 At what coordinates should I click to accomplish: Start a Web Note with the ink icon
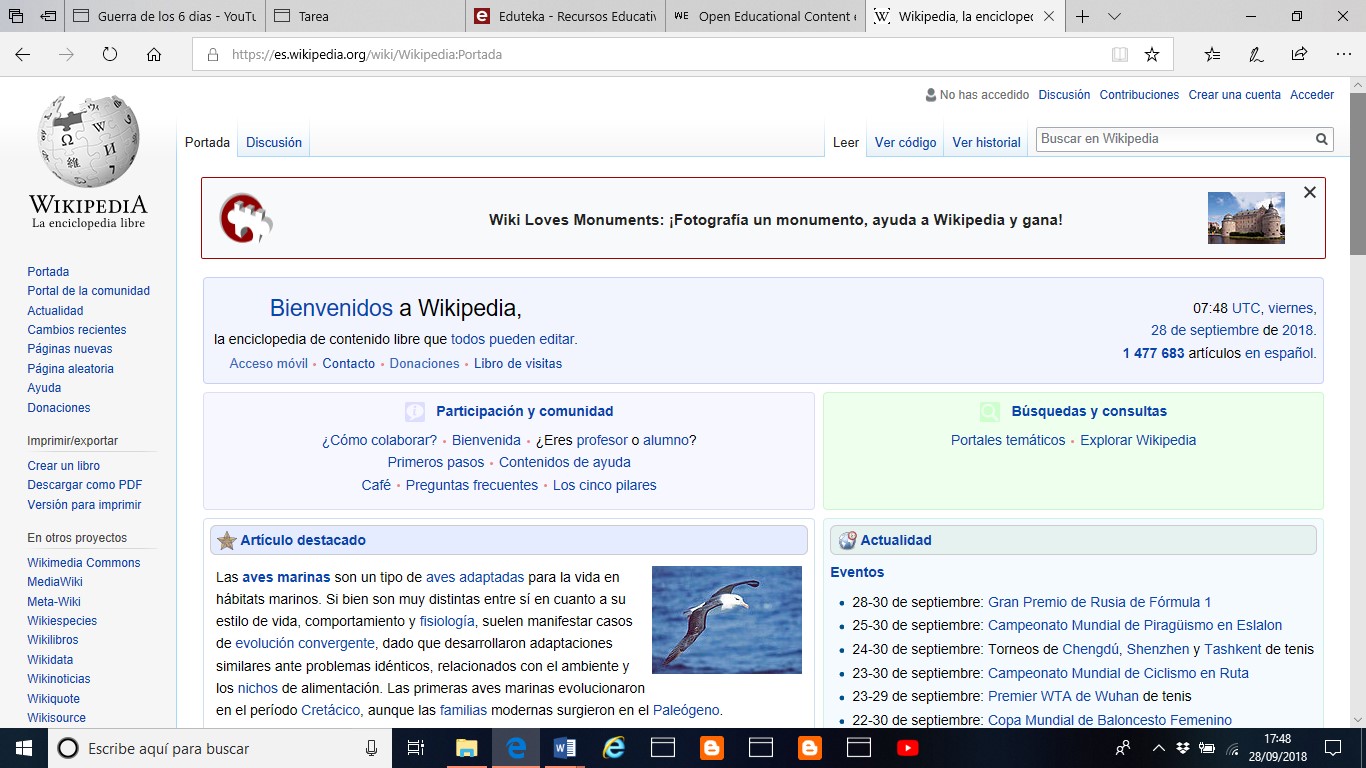point(1256,54)
